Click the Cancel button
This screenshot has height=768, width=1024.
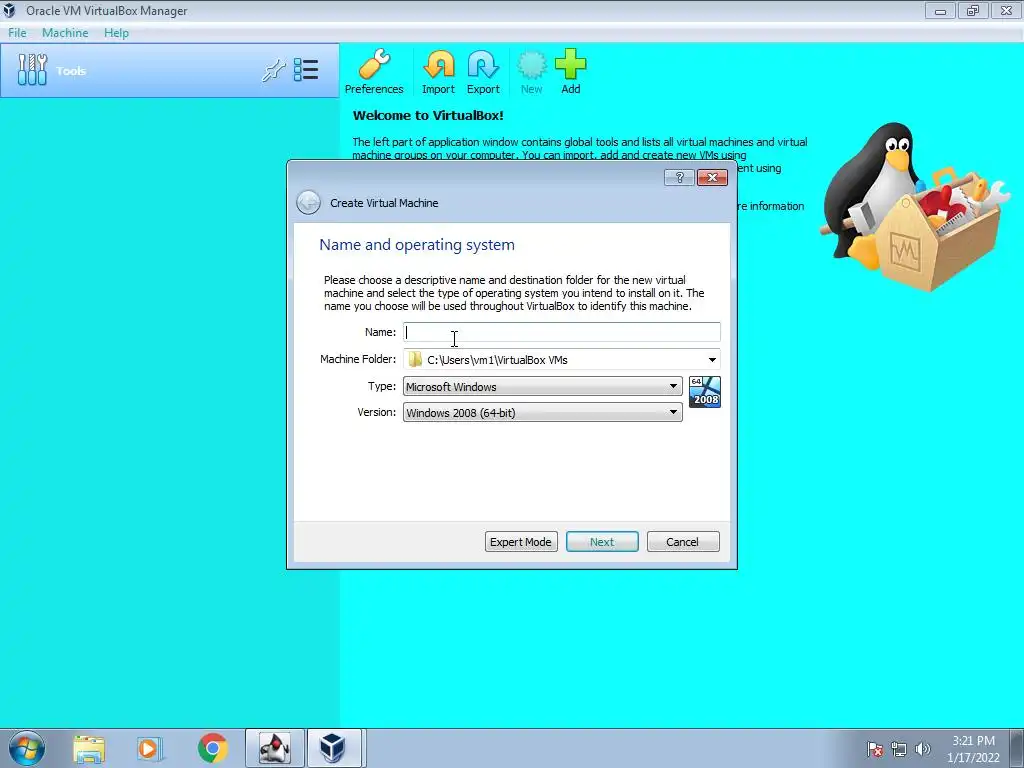[683, 541]
